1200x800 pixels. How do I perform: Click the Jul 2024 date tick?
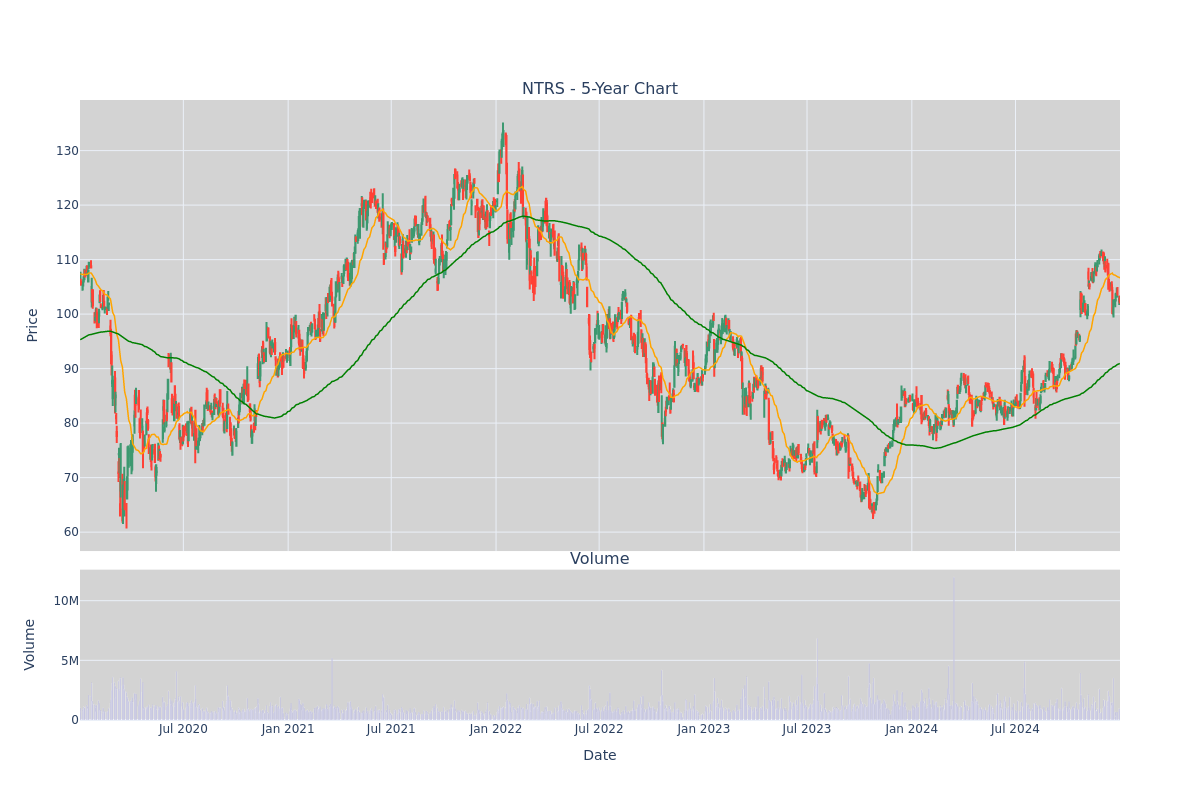click(x=1015, y=729)
